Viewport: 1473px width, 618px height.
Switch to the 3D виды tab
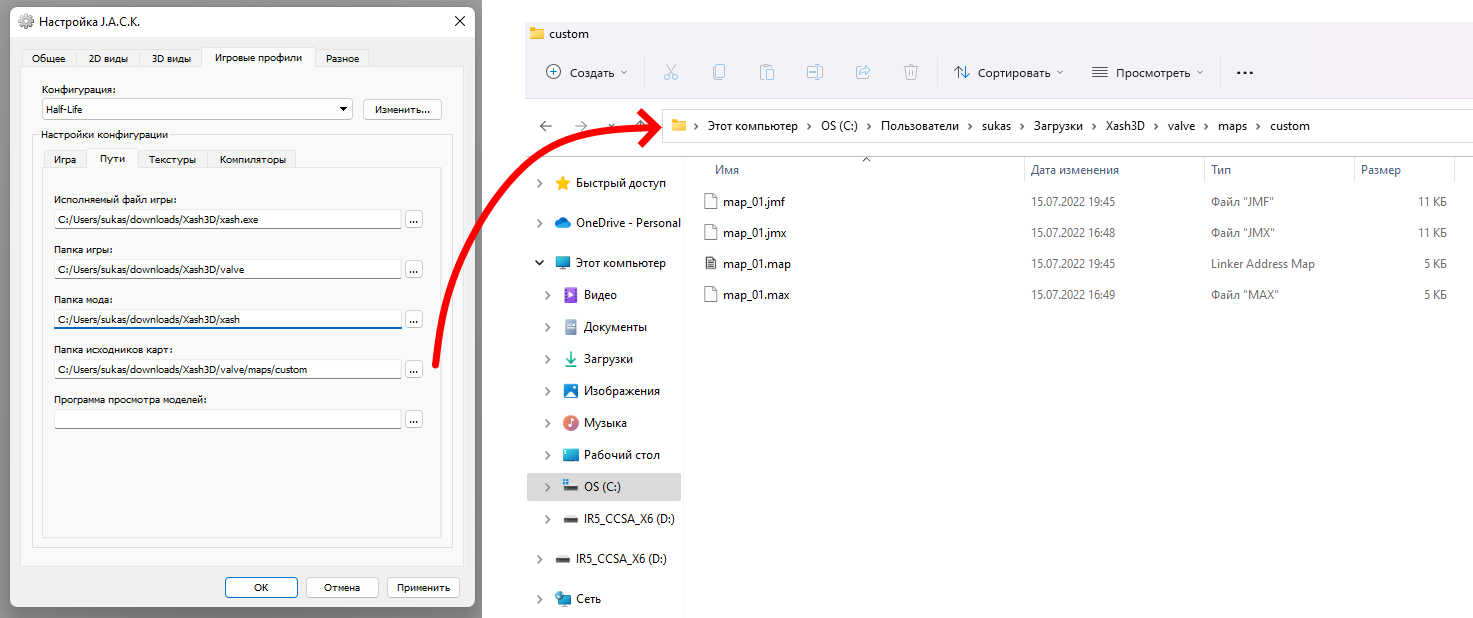pos(171,58)
